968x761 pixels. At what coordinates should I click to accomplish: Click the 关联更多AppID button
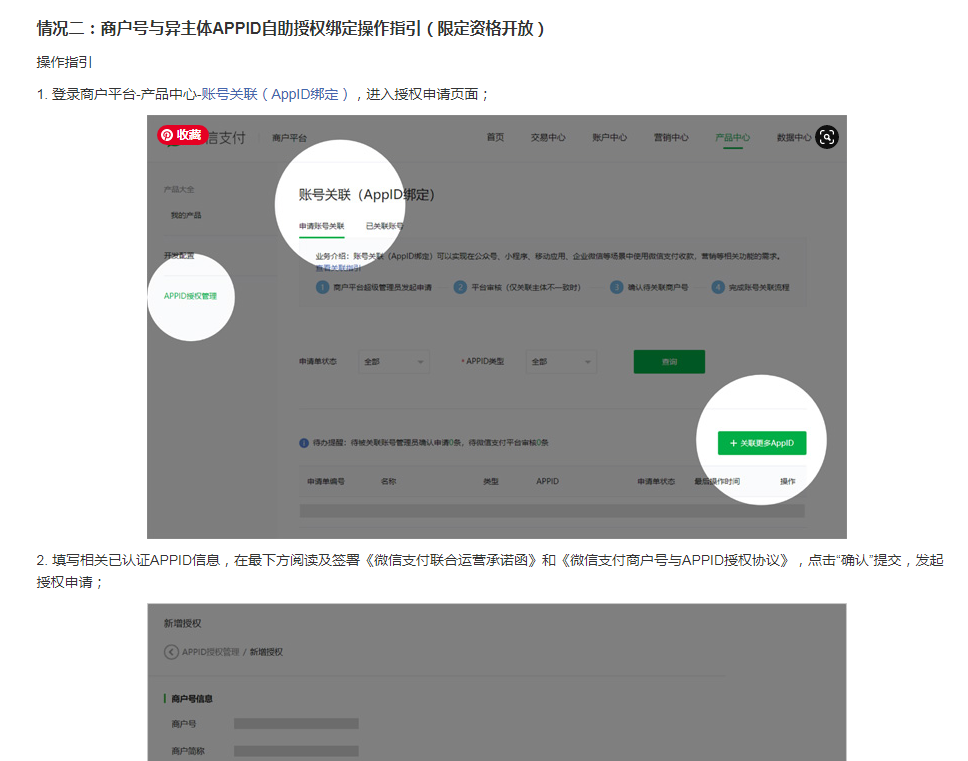tap(762, 443)
